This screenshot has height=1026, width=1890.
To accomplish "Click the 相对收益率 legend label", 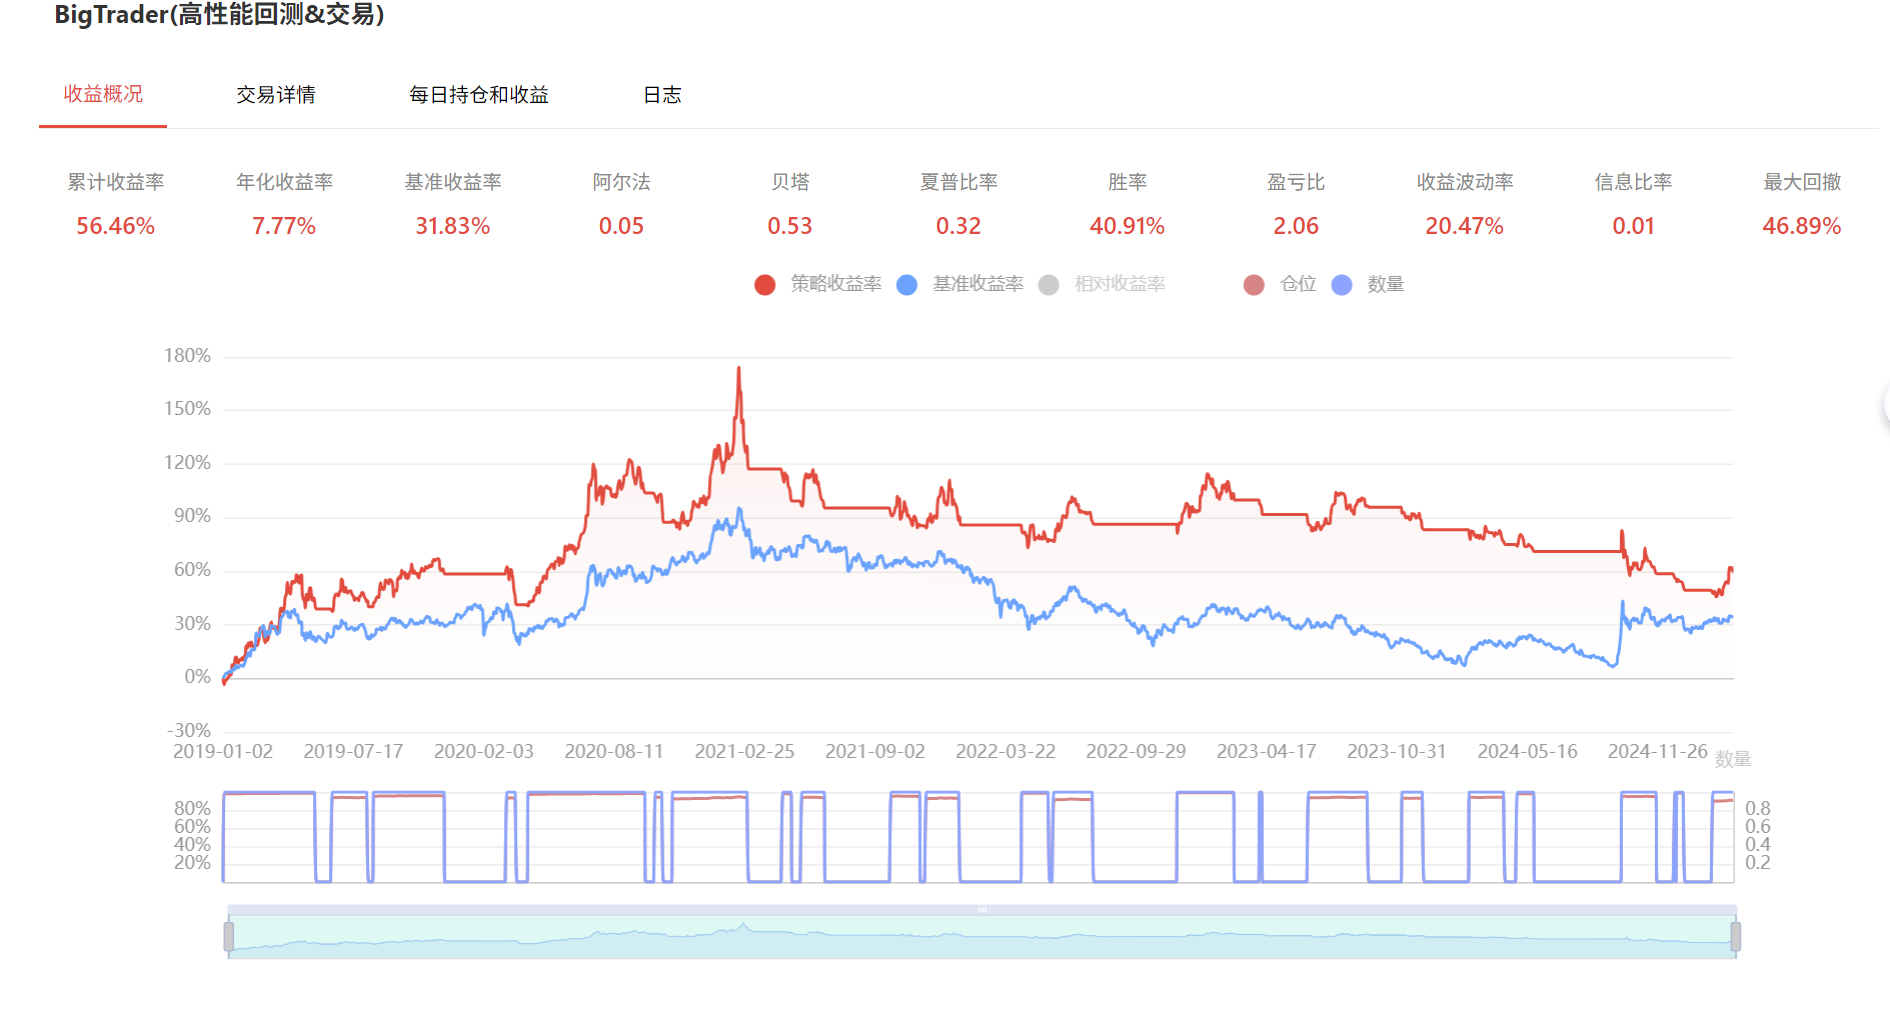I will [x=1120, y=284].
